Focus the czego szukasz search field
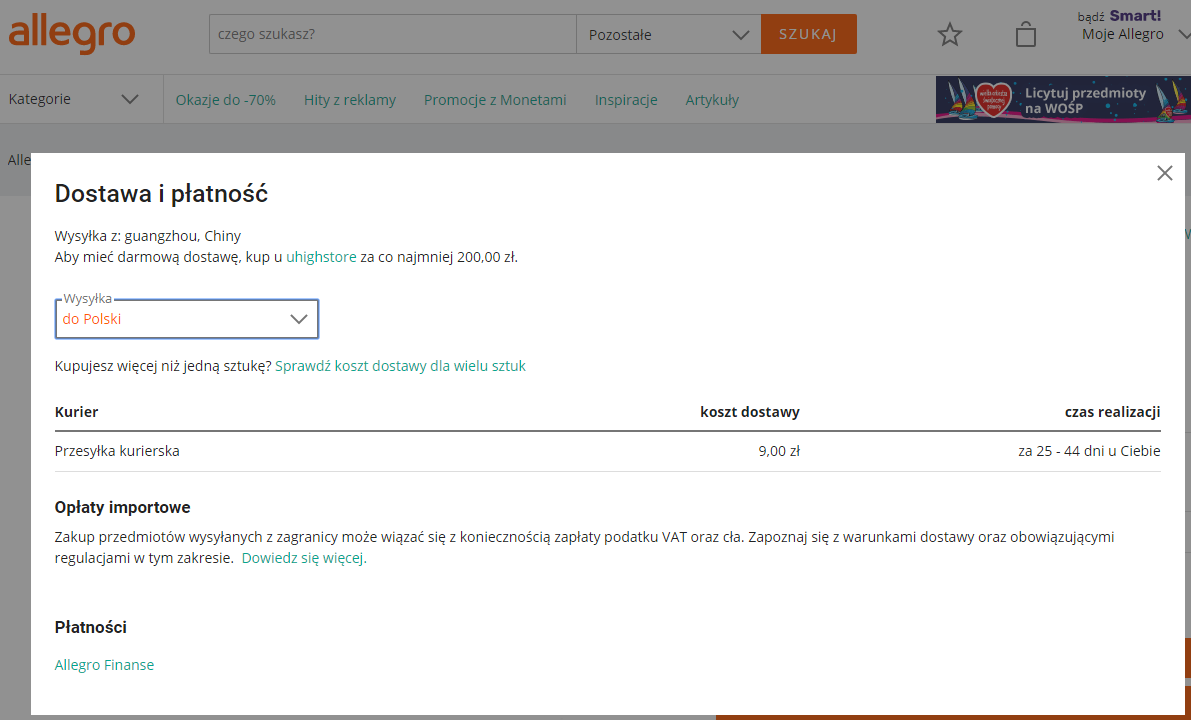 [x=392, y=35]
